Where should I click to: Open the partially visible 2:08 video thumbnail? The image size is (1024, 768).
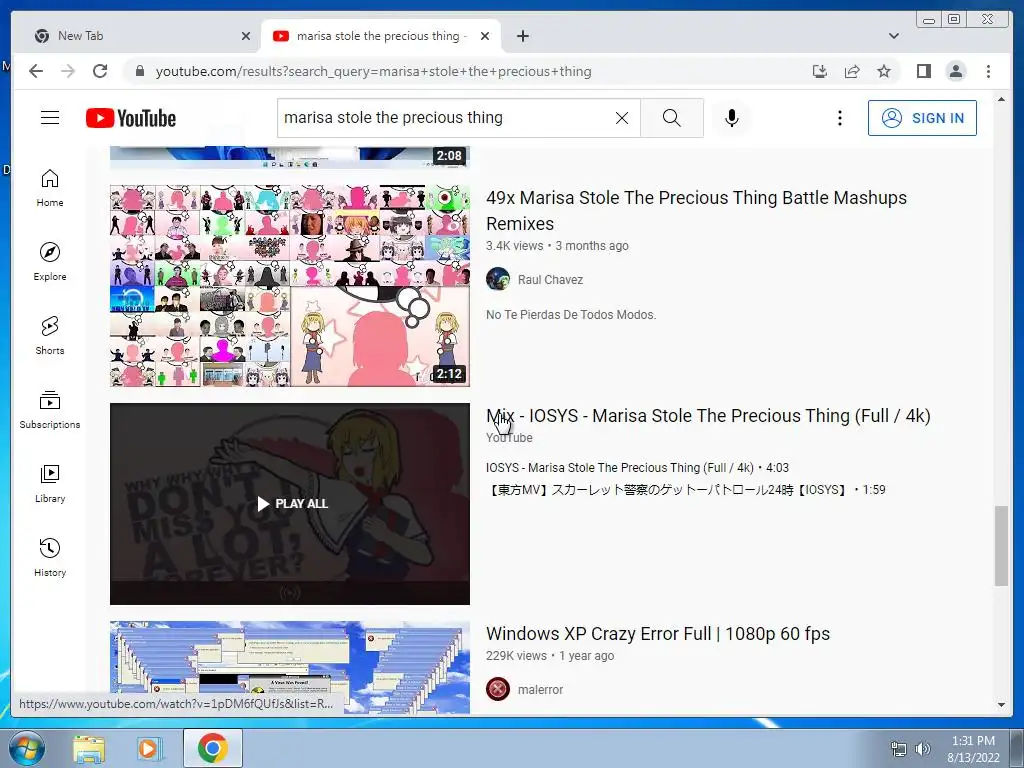[289, 157]
